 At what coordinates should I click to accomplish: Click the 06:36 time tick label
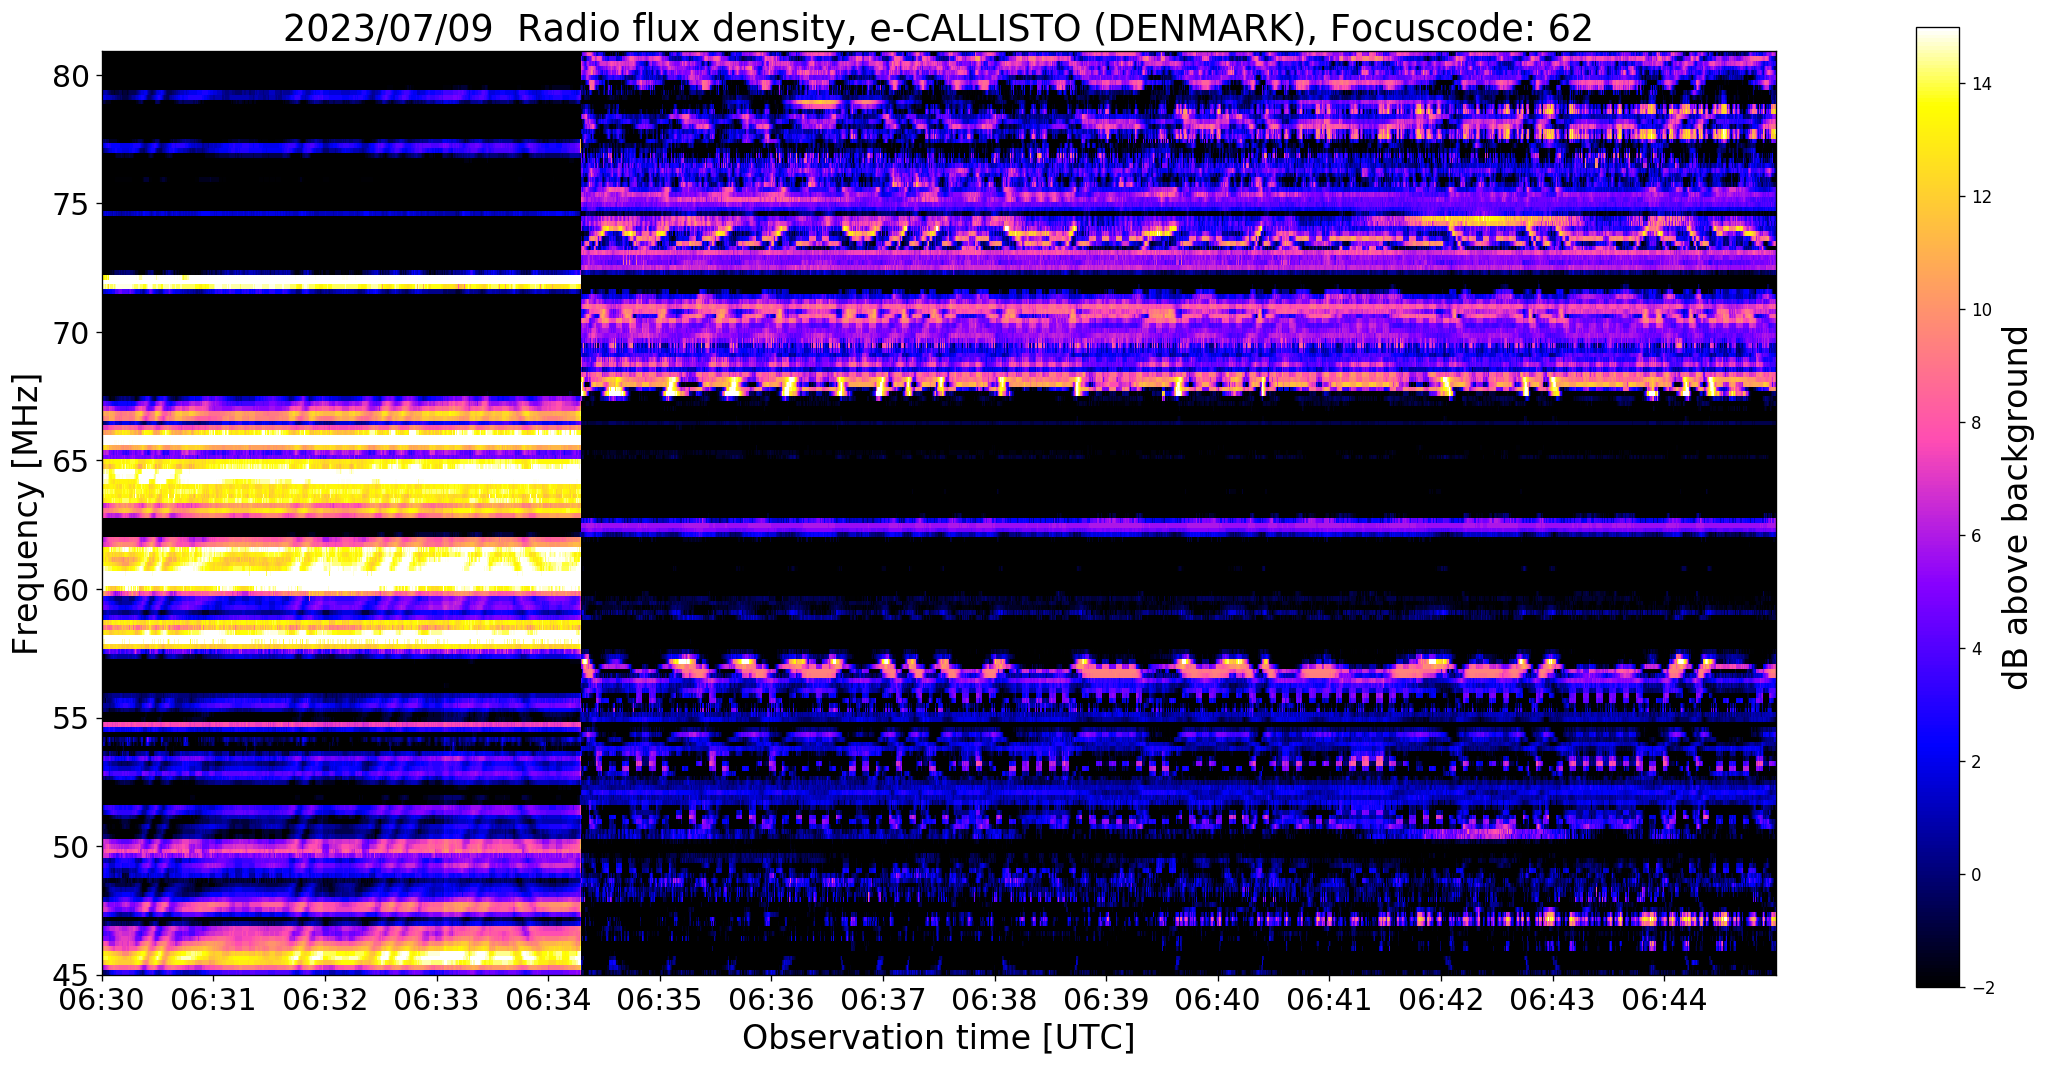pyautogui.click(x=771, y=998)
